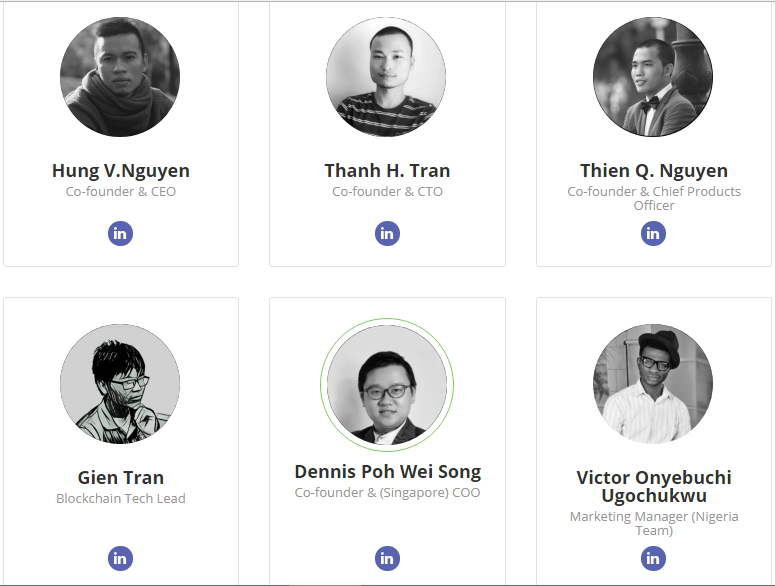Screen dimensions: 775x586
Task: Click the Blockchain Tech Lead title text
Action: click(120, 499)
